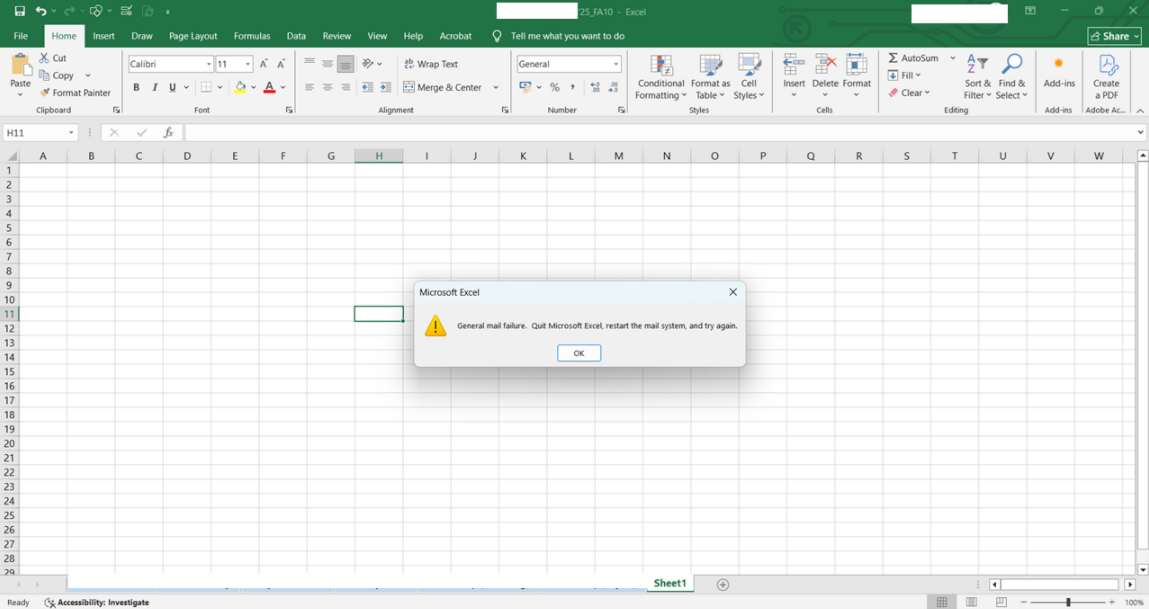Open Cell Styles gallery
Screen dimensions: 1149x609
[x=749, y=76]
